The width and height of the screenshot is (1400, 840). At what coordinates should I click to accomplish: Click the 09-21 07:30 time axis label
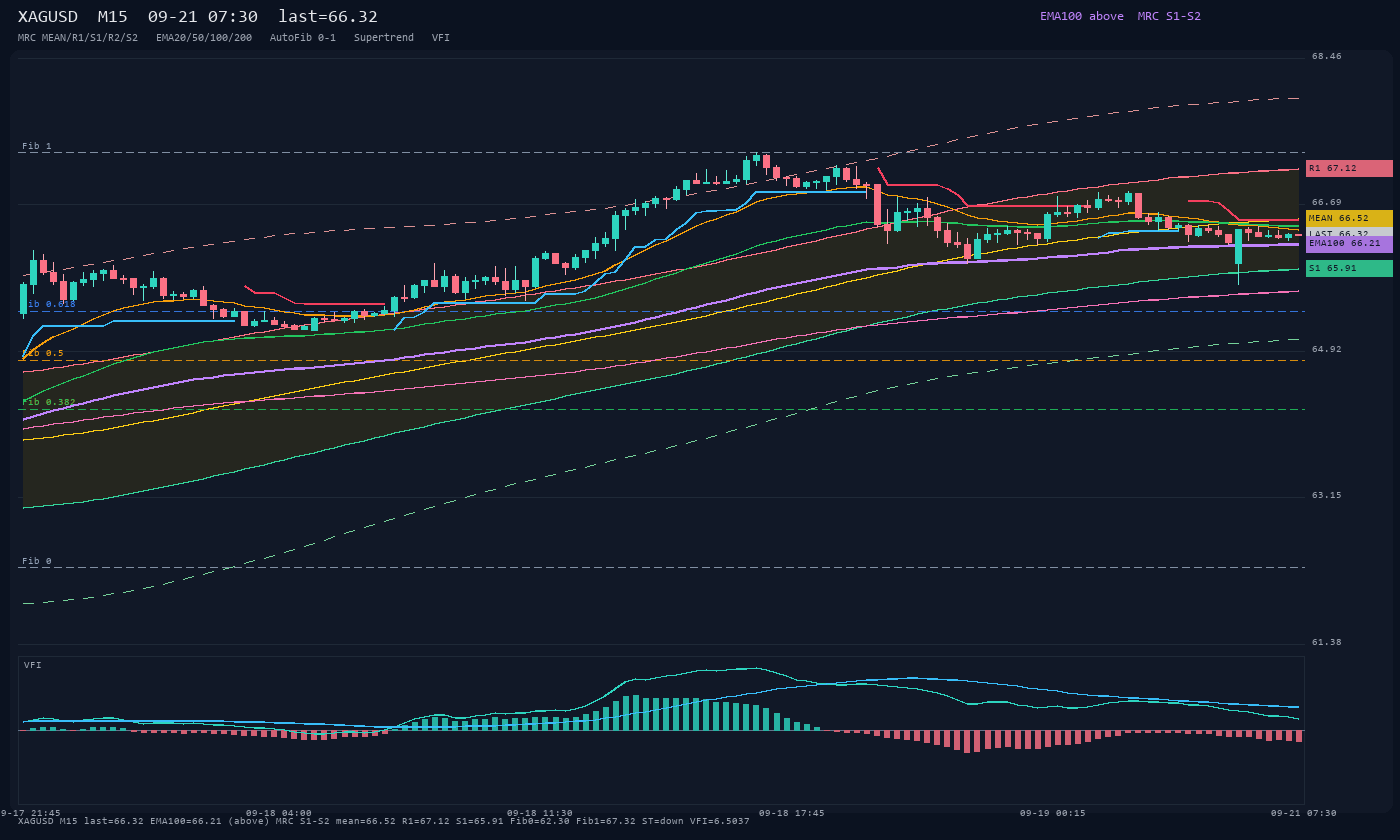coord(1304,813)
